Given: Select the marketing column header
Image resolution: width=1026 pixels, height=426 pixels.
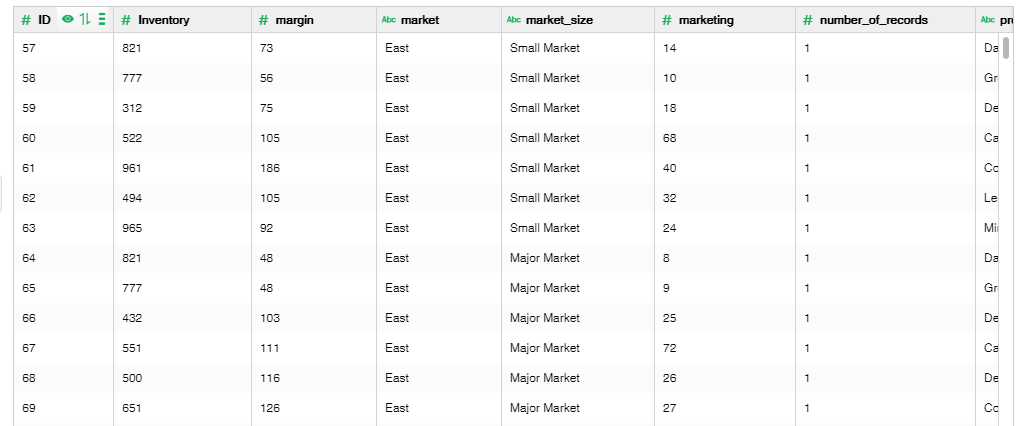Looking at the screenshot, I should (725, 20).
